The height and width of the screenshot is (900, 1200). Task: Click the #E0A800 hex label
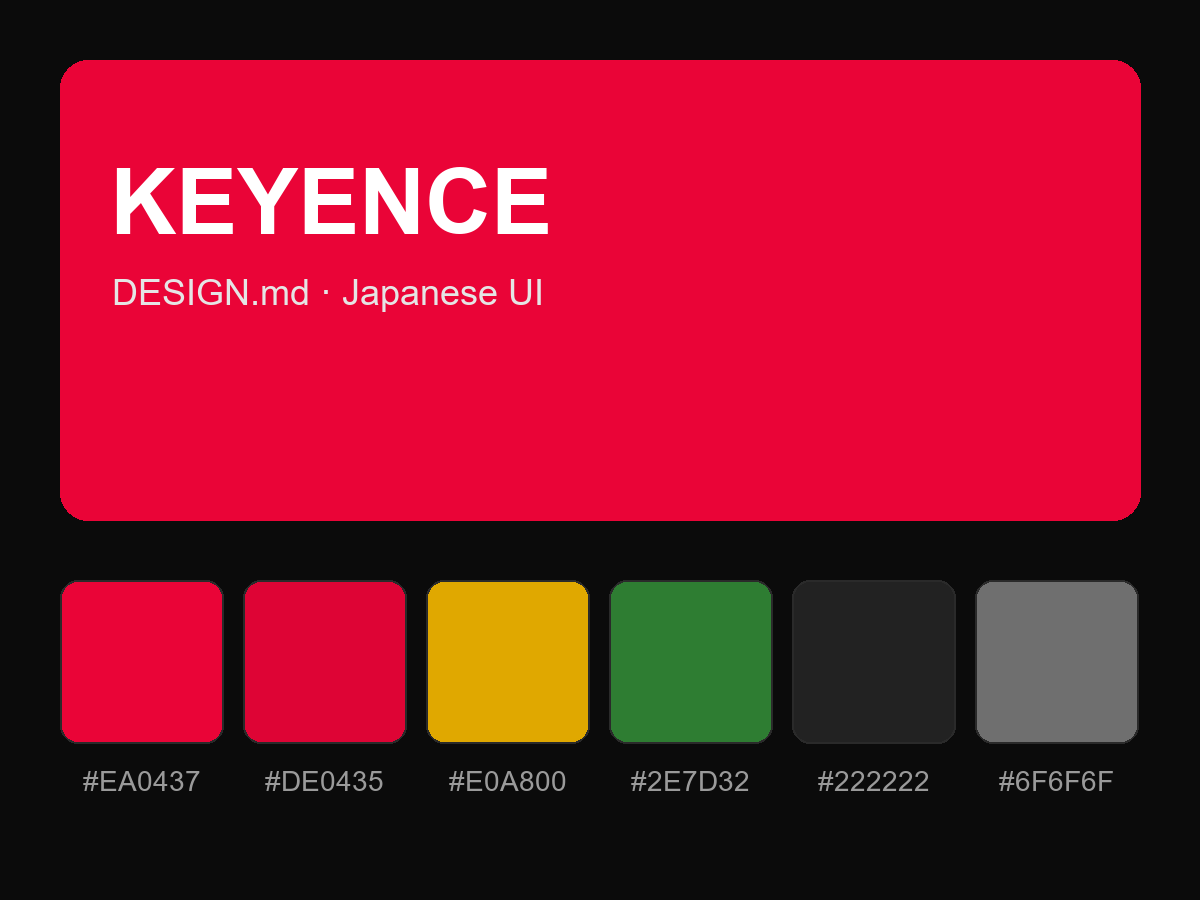pos(507,782)
